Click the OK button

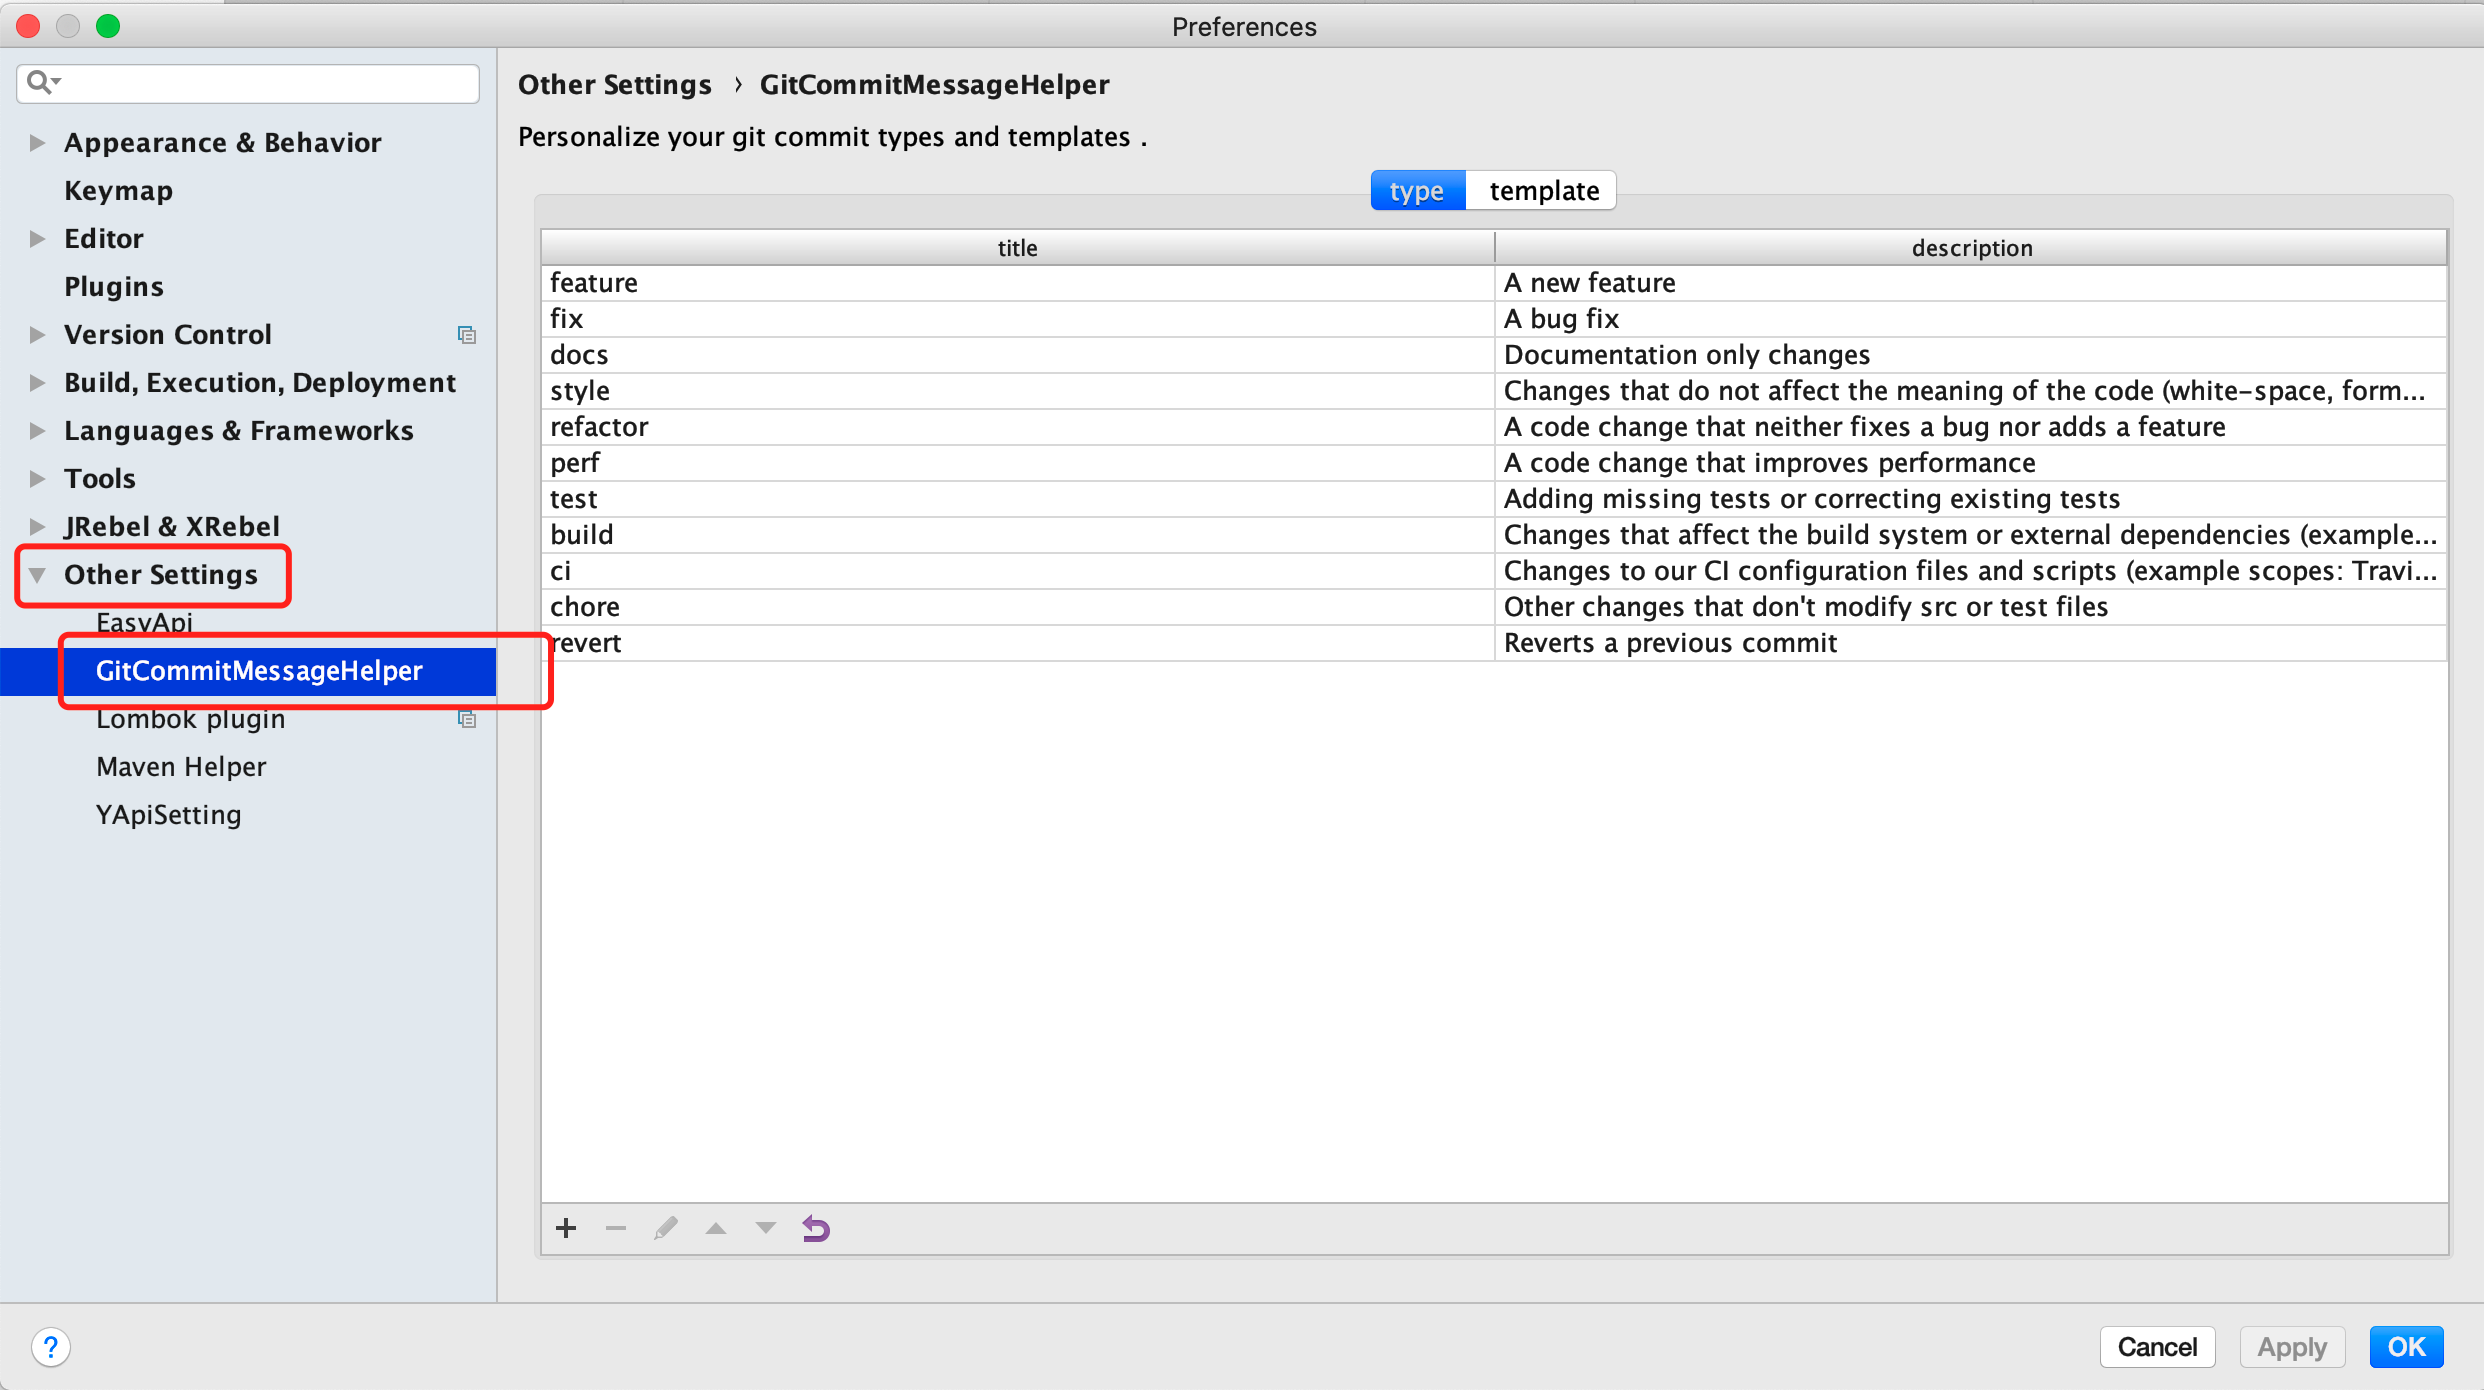2406,1347
